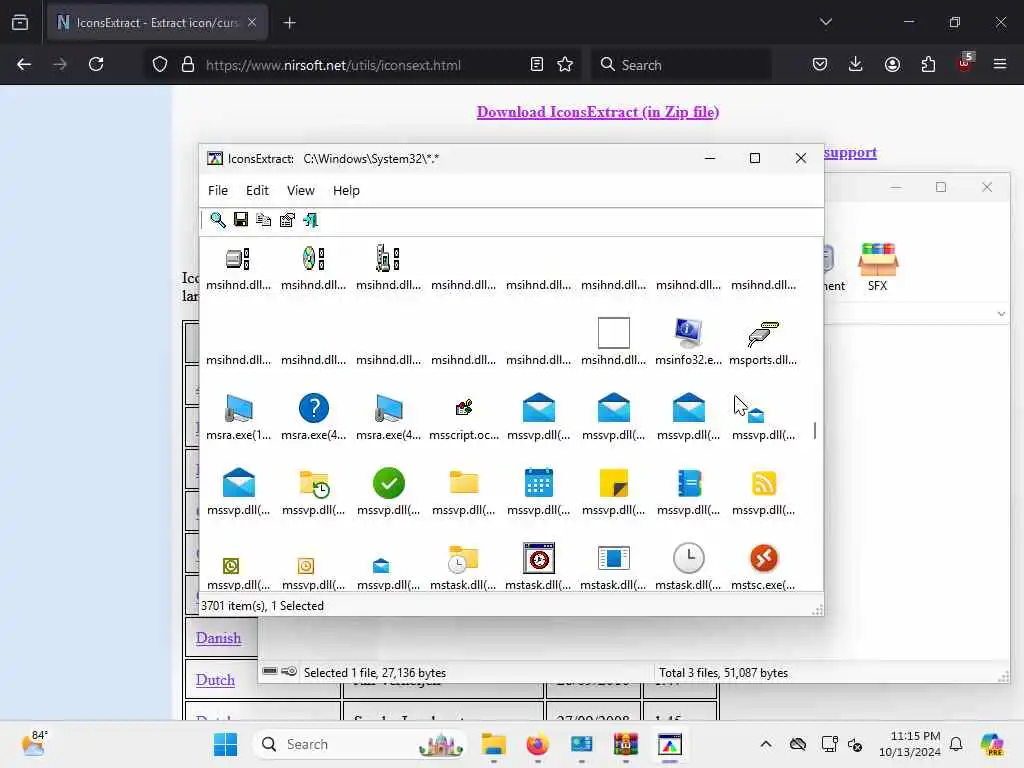This screenshot has height=768, width=1024.
Task: Select the green checkmark mssvp.dll icon
Action: (389, 483)
